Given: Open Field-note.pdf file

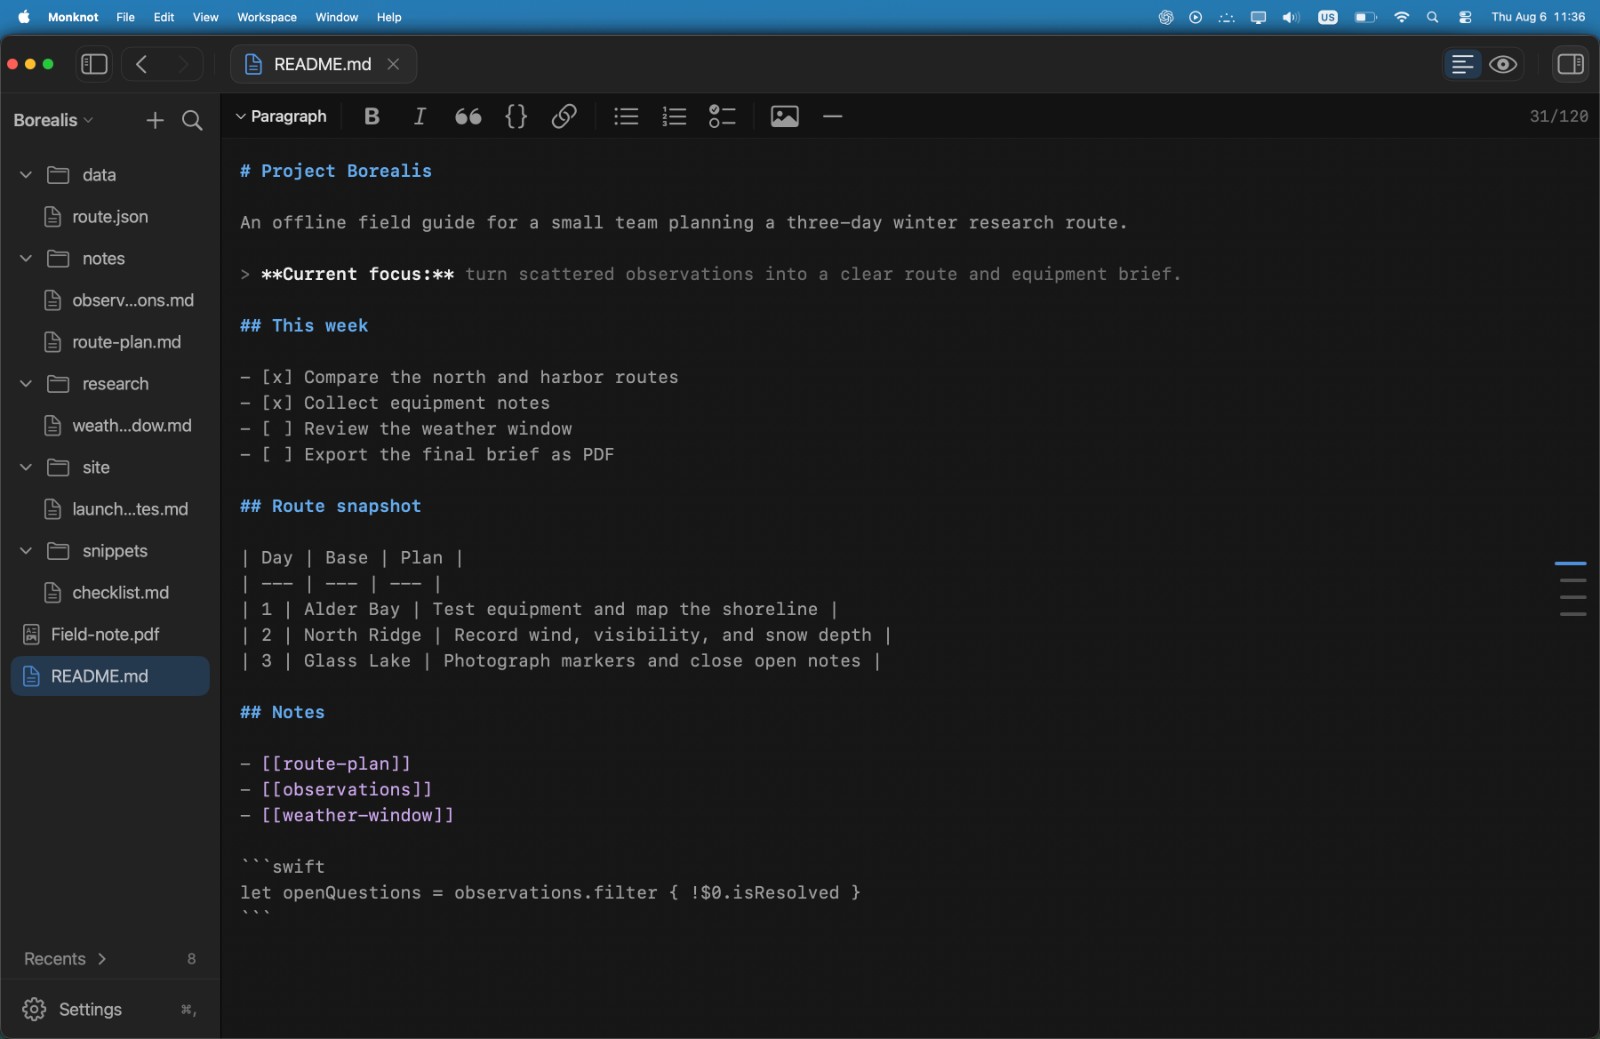Looking at the screenshot, I should (x=110, y=634).
